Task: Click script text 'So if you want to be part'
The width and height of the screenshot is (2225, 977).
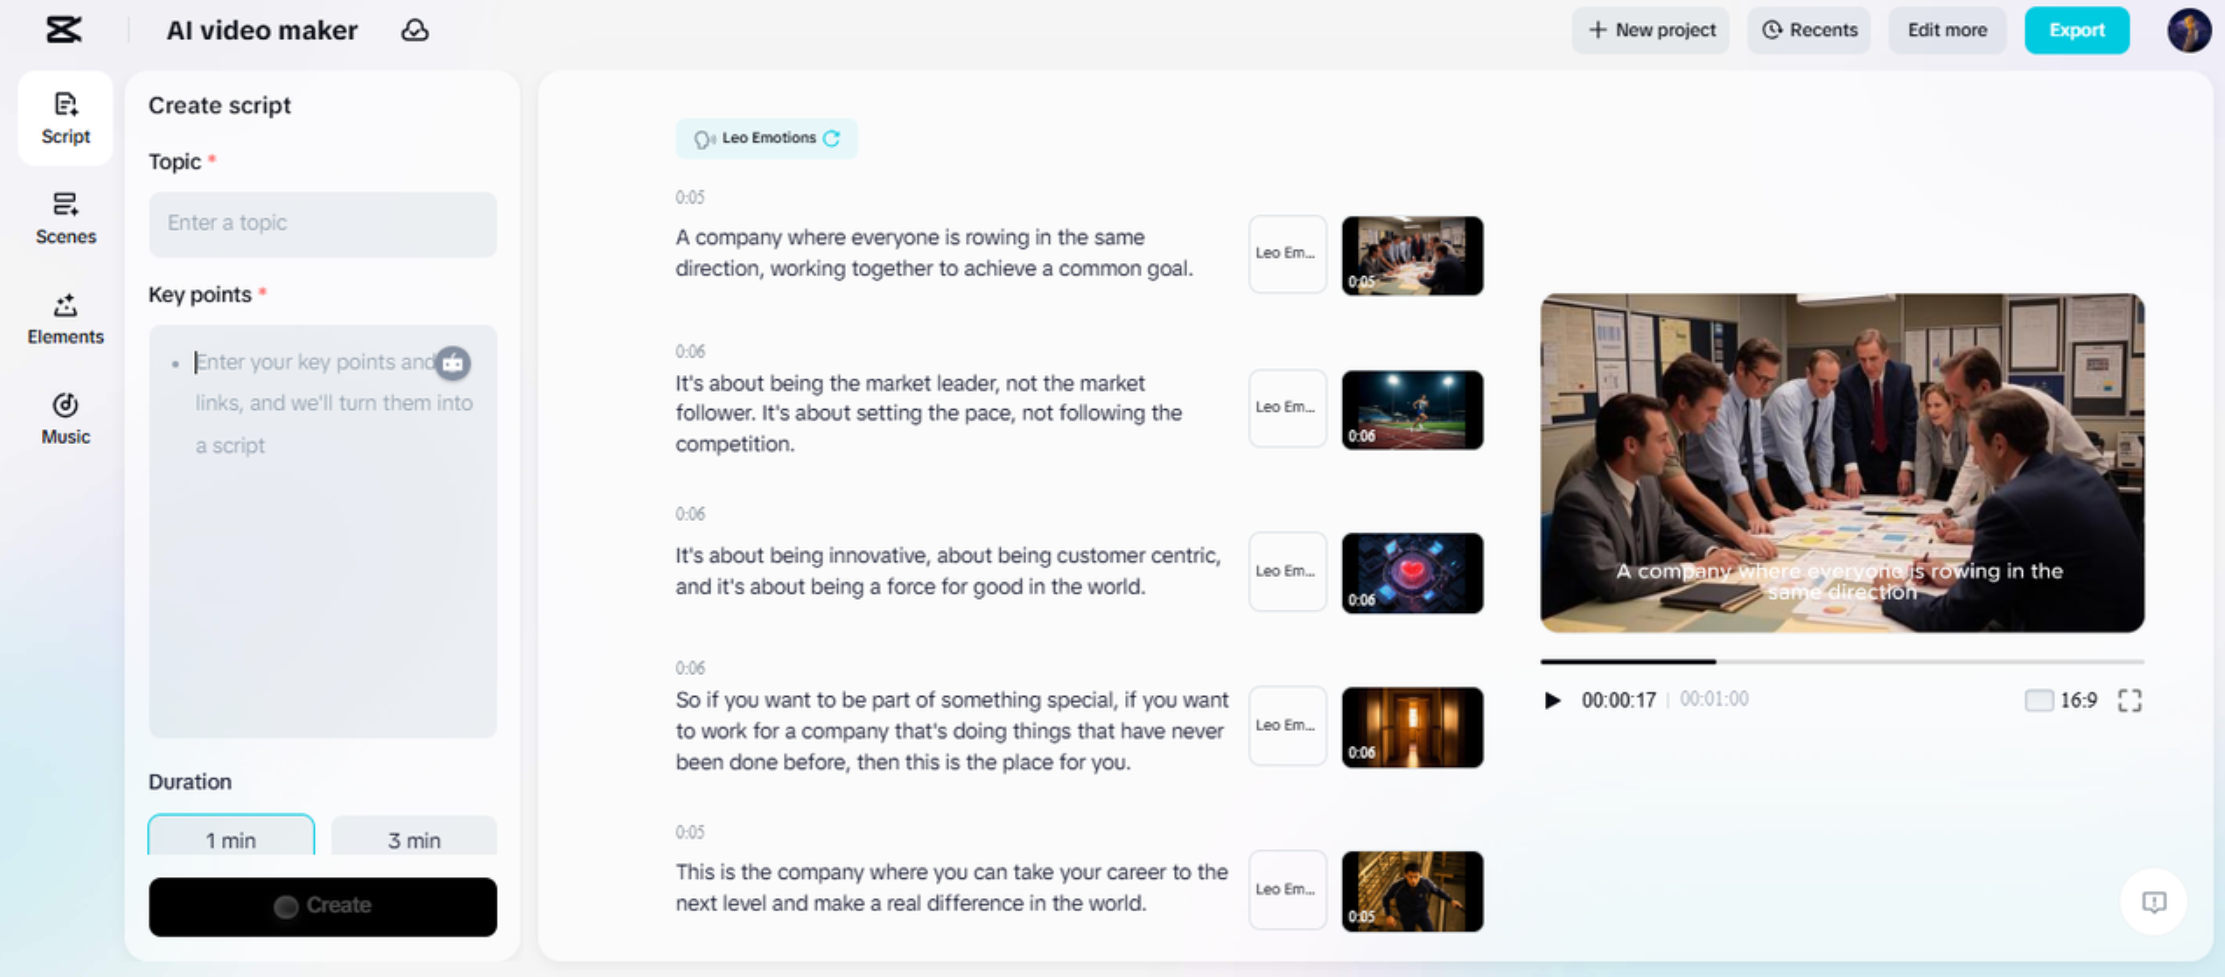Action: pos(951,731)
